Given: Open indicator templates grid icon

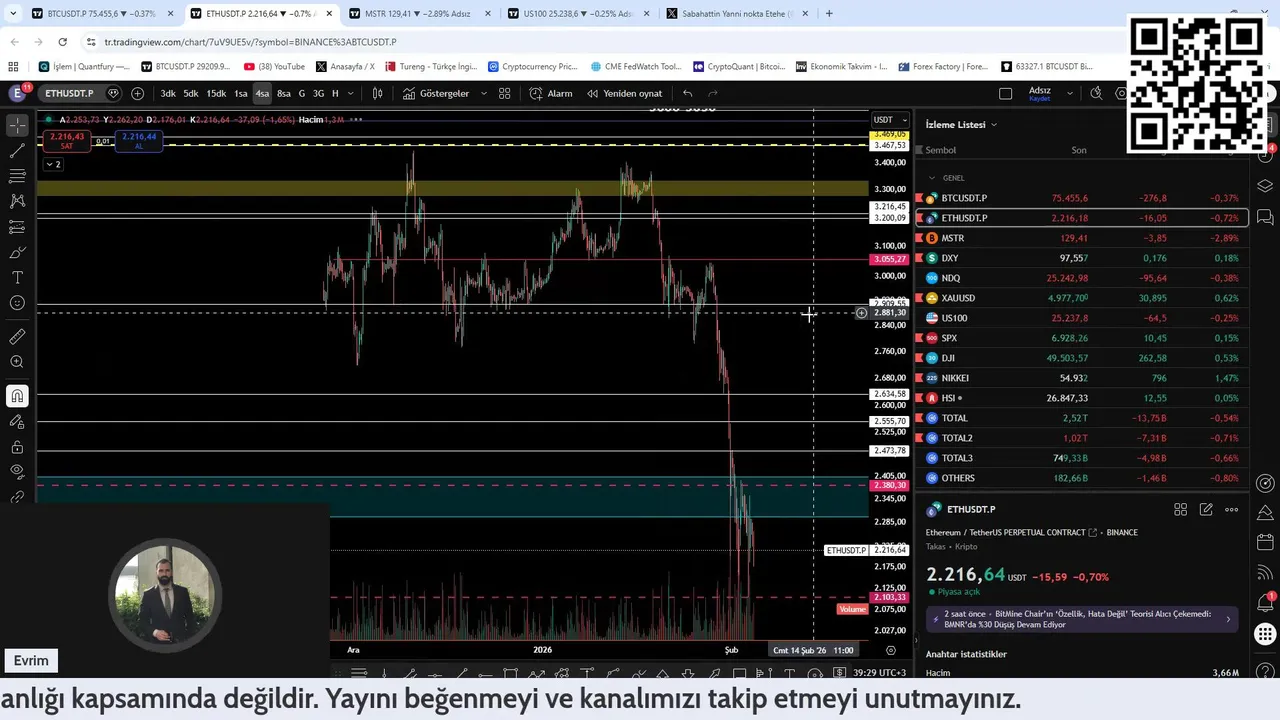Looking at the screenshot, I should (x=505, y=93).
